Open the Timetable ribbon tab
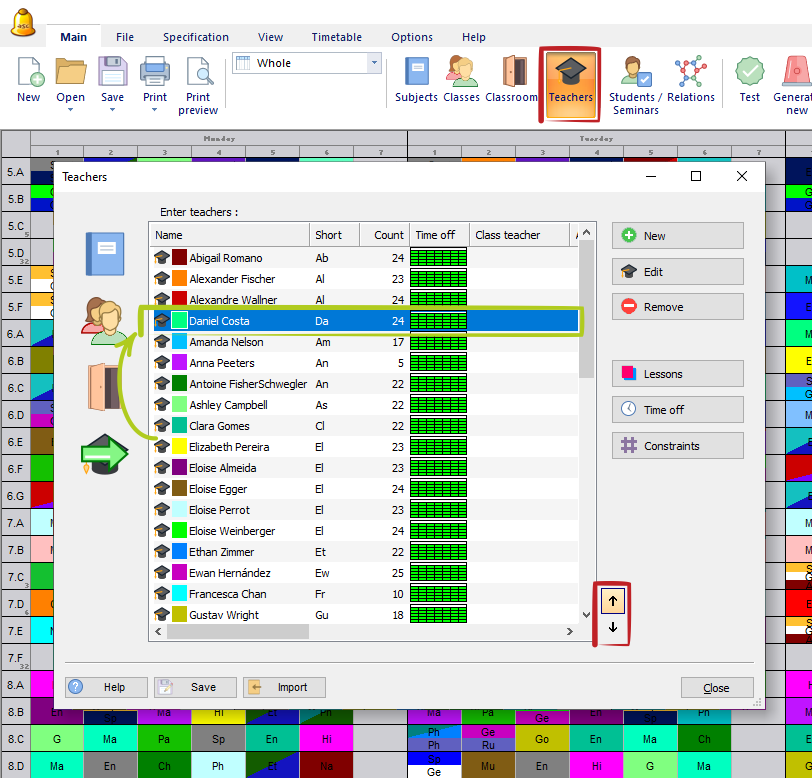 (336, 37)
